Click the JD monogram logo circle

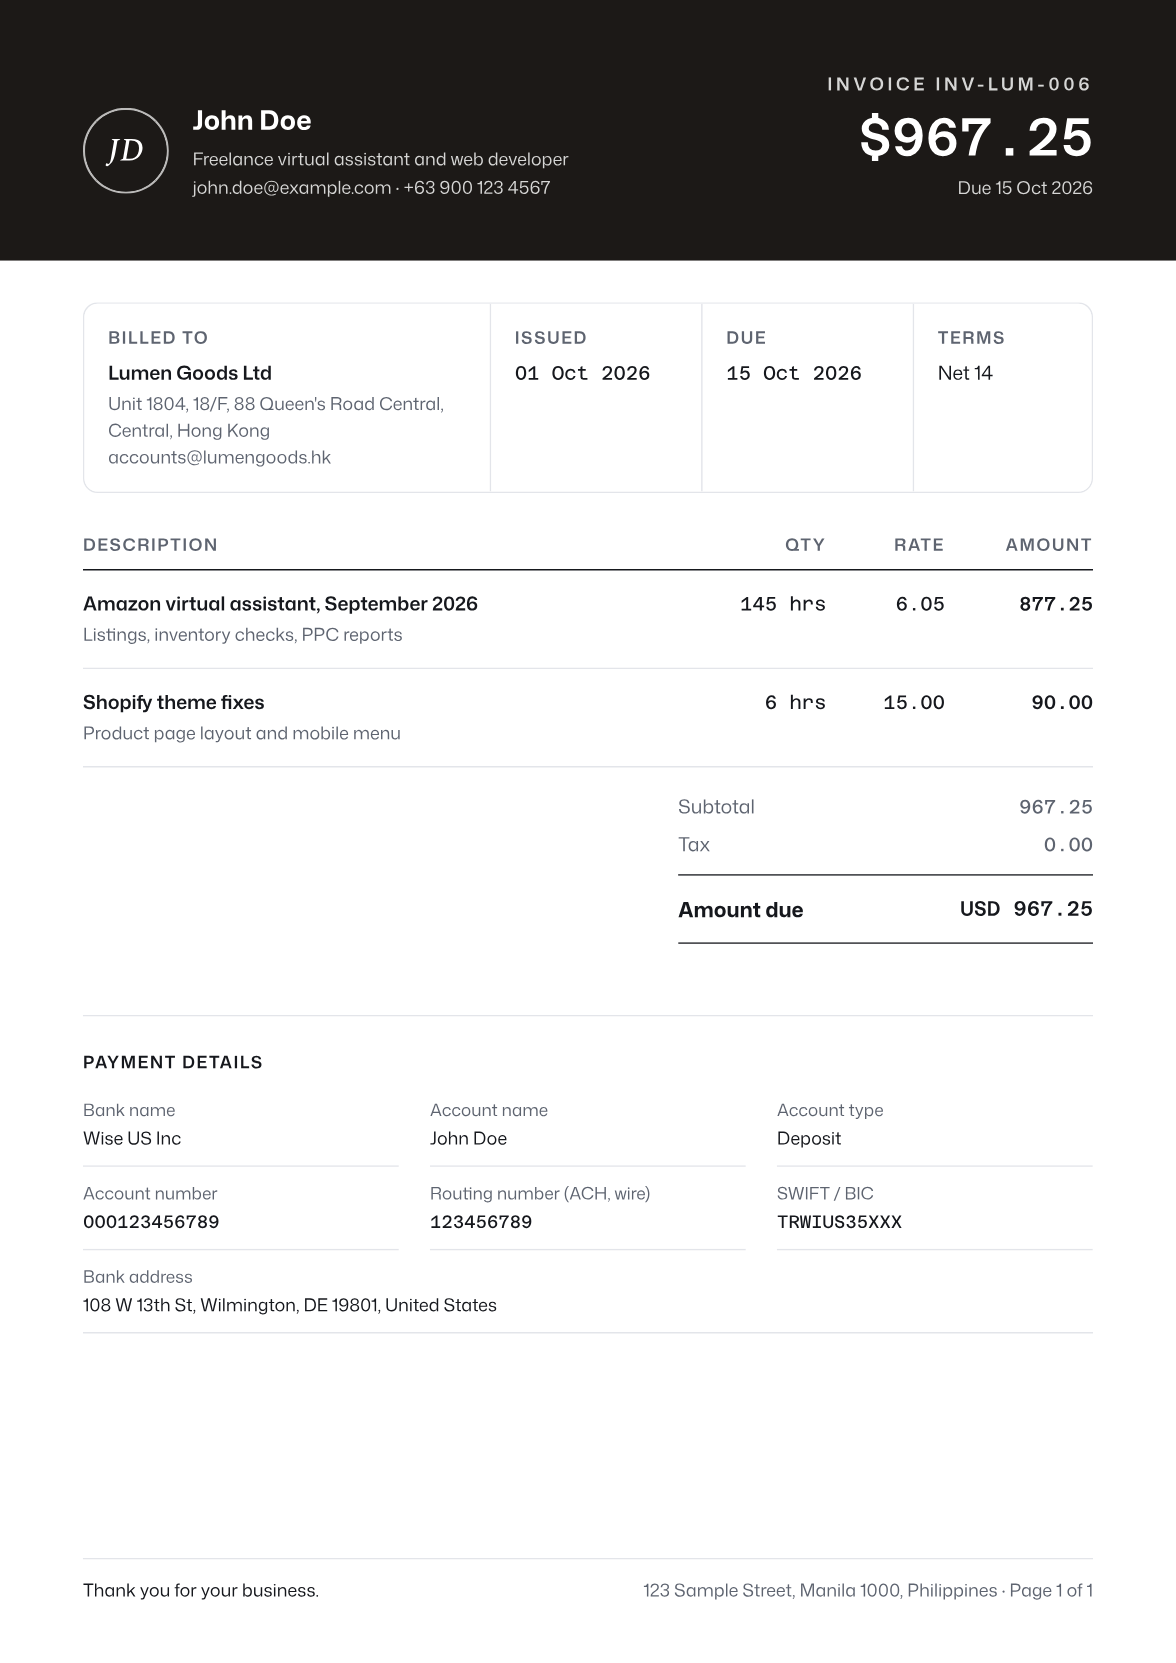pos(126,151)
